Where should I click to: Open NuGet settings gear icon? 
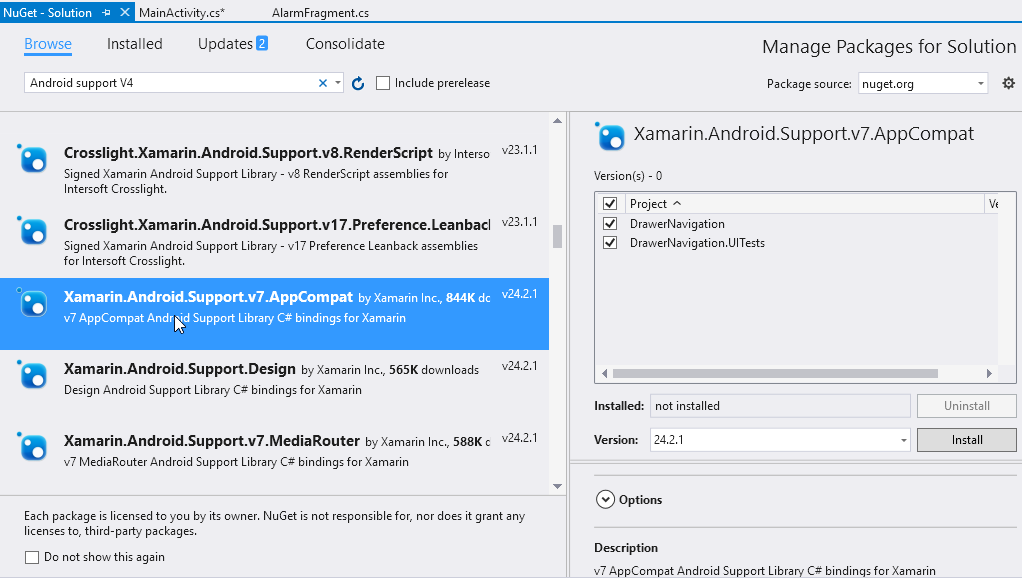pos(1008,83)
